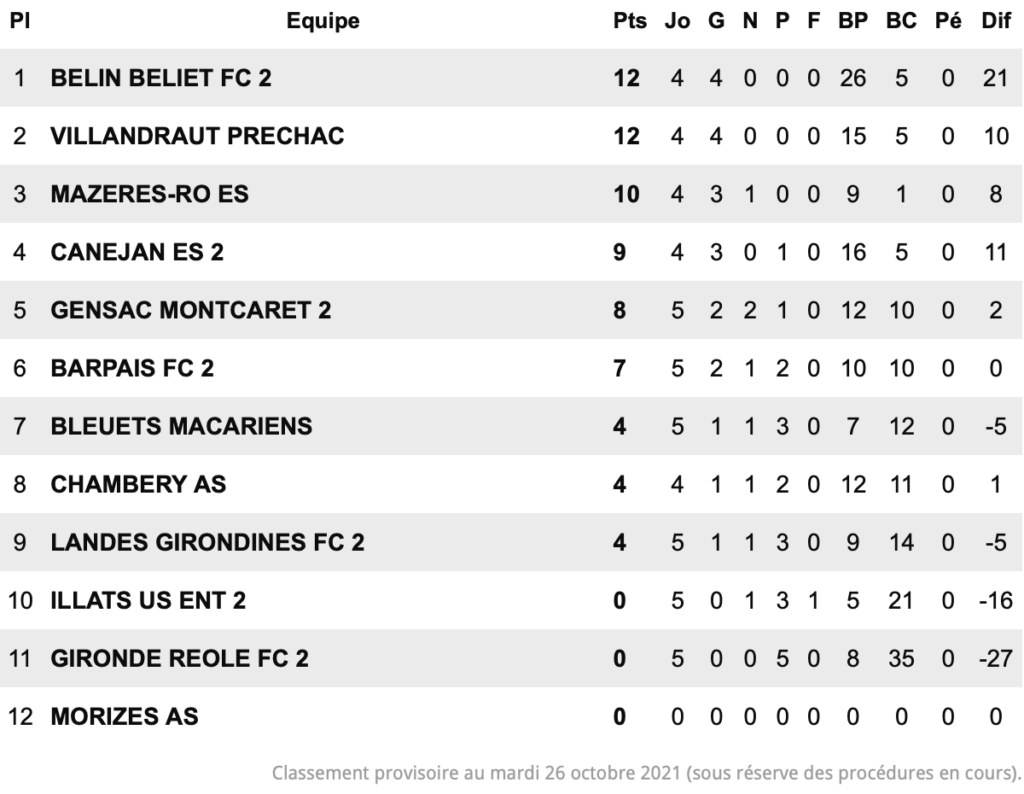Select MORIZES AS team name
This screenshot has height=794, width=1024.
pos(124,717)
